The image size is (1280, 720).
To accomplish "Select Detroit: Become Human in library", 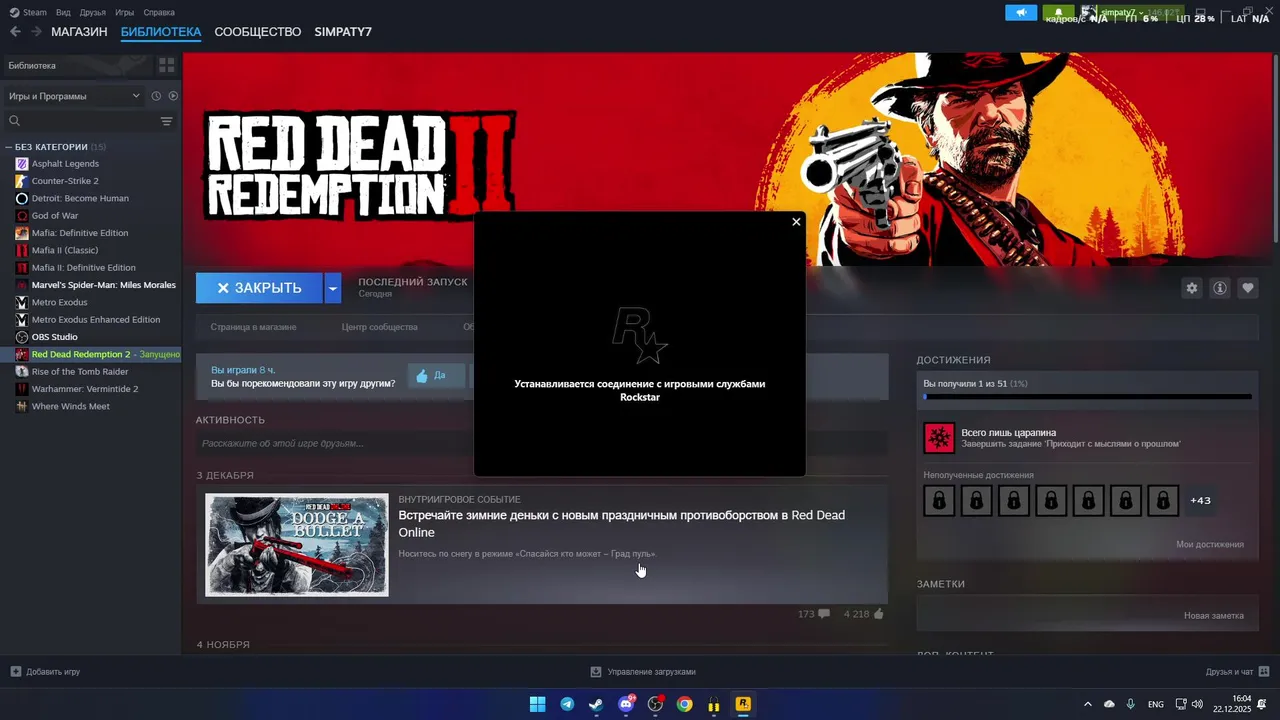I will click(80, 198).
